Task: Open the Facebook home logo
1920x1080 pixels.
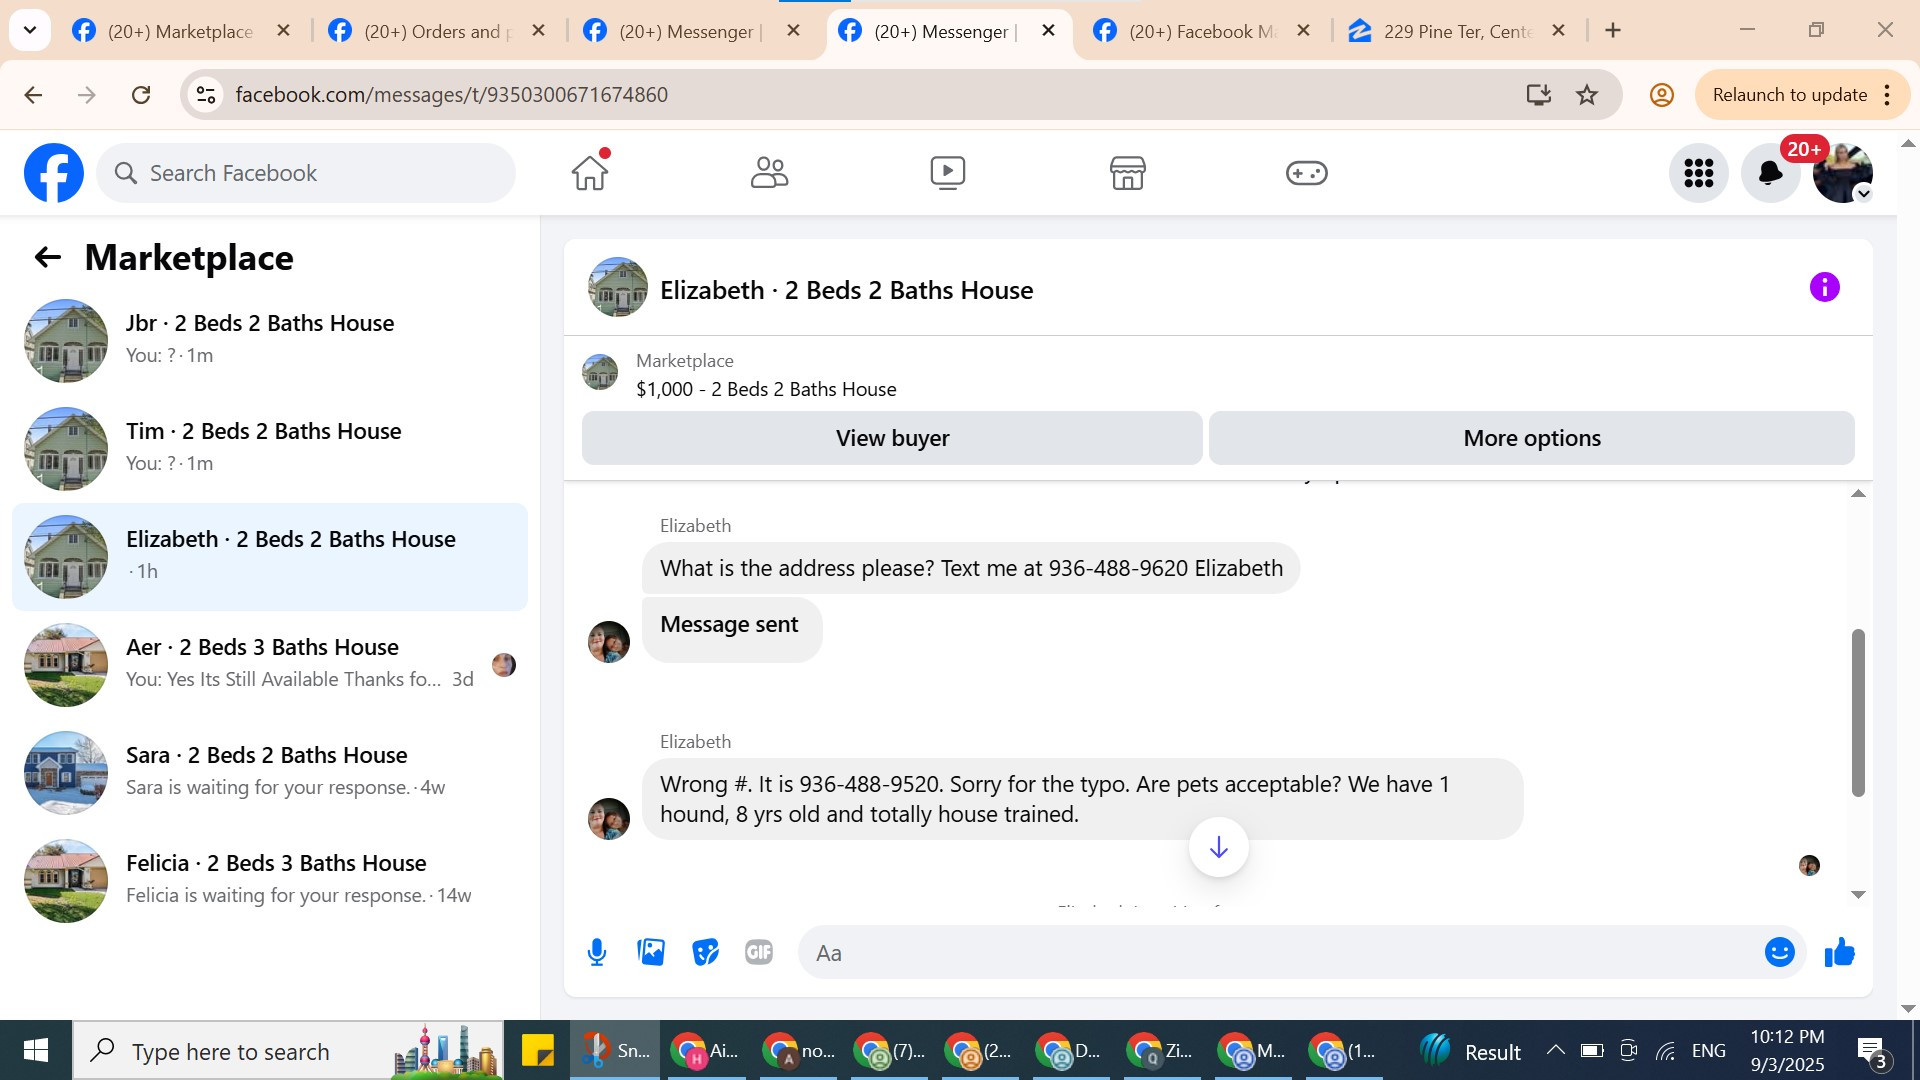Action: (x=54, y=173)
